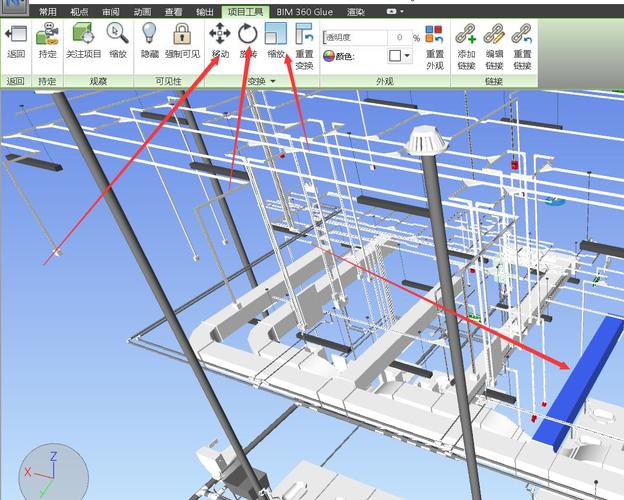Viewport: 624px width, 500px height.
Task: Click the 颜色 color wheel icon
Action: point(328,56)
